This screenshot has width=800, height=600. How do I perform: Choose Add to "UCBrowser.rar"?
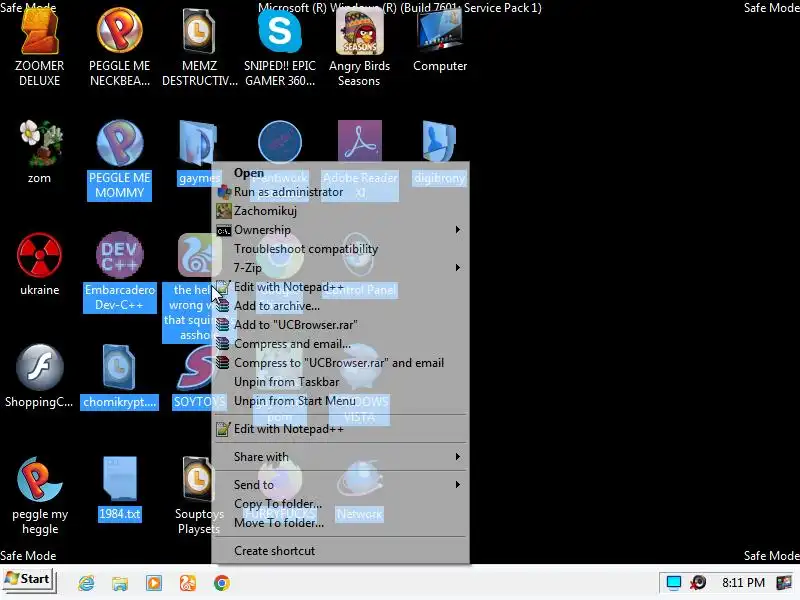click(341, 325)
